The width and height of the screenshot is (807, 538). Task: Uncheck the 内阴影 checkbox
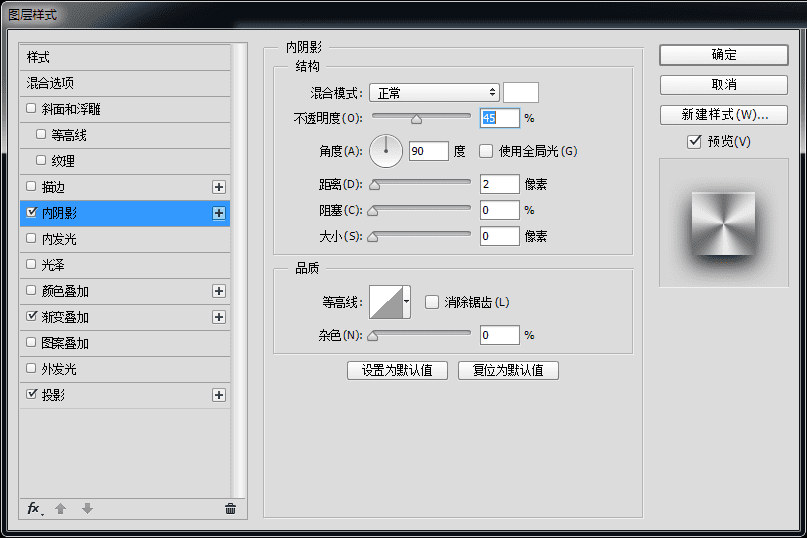point(31,212)
